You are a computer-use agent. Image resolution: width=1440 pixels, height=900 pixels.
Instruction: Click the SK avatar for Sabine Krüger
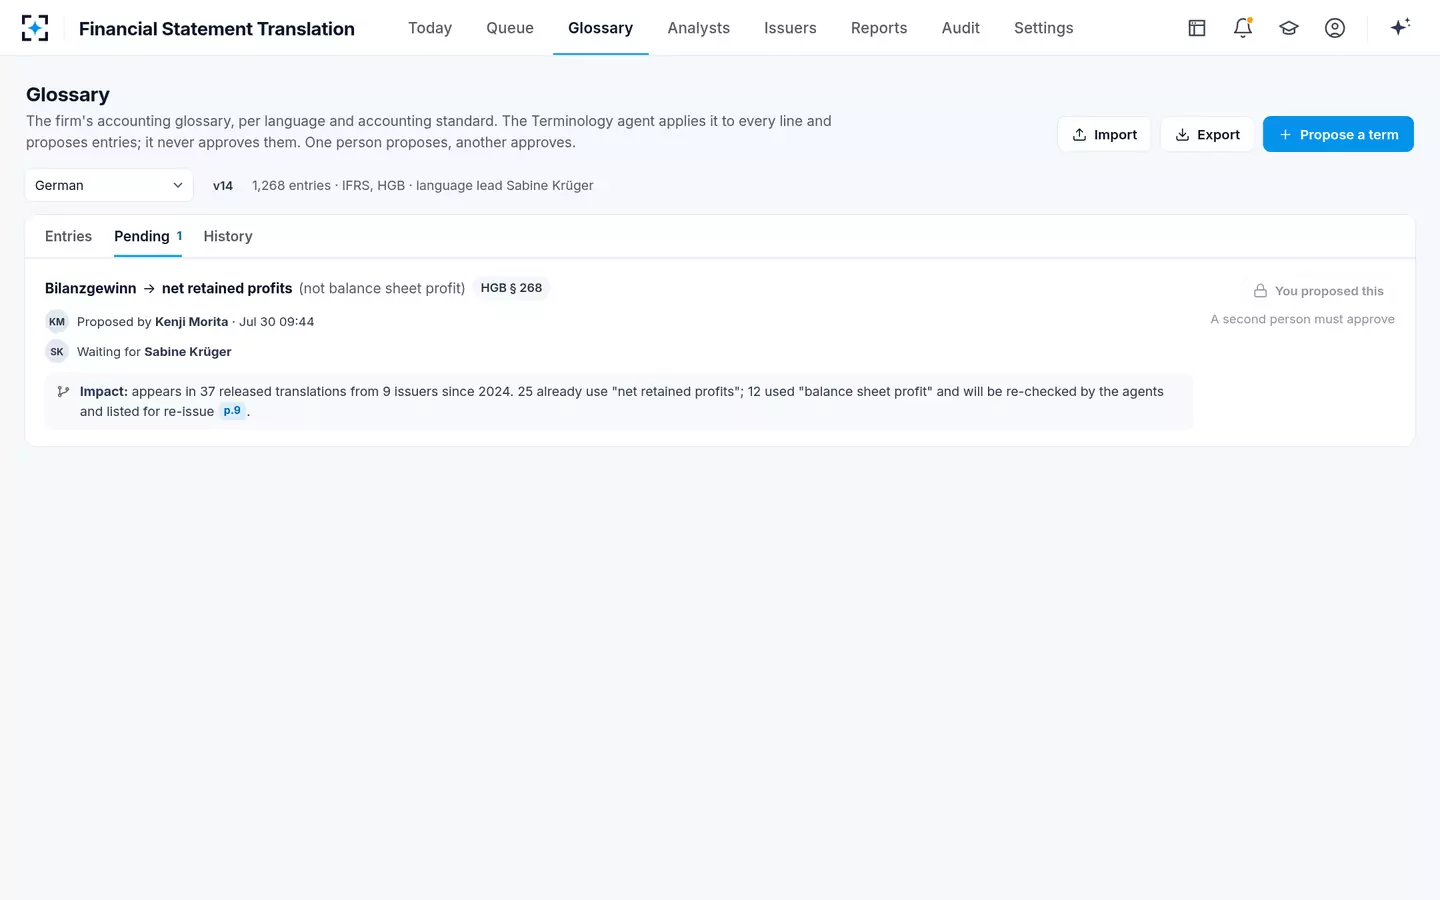click(57, 352)
